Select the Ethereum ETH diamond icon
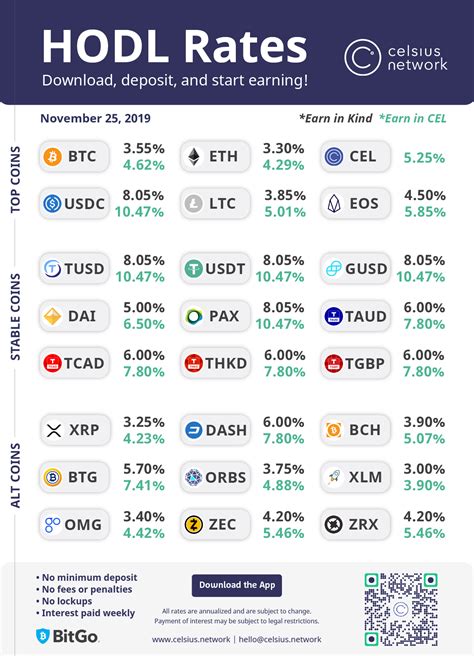 click(x=194, y=157)
